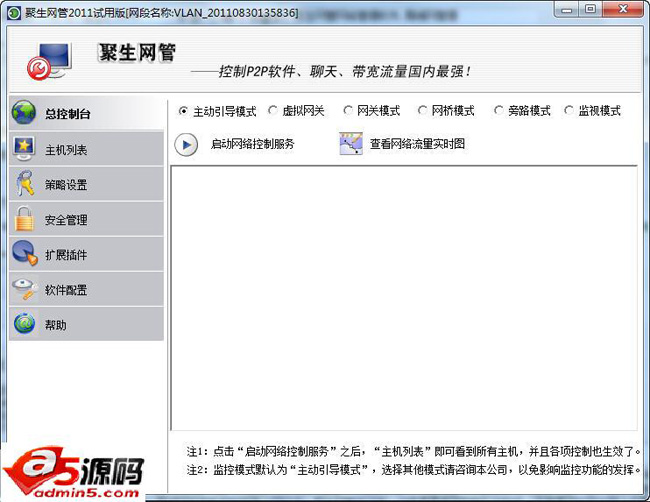Click the globe icon beside 总控制台
The width and height of the screenshot is (650, 502).
[x=24, y=112]
